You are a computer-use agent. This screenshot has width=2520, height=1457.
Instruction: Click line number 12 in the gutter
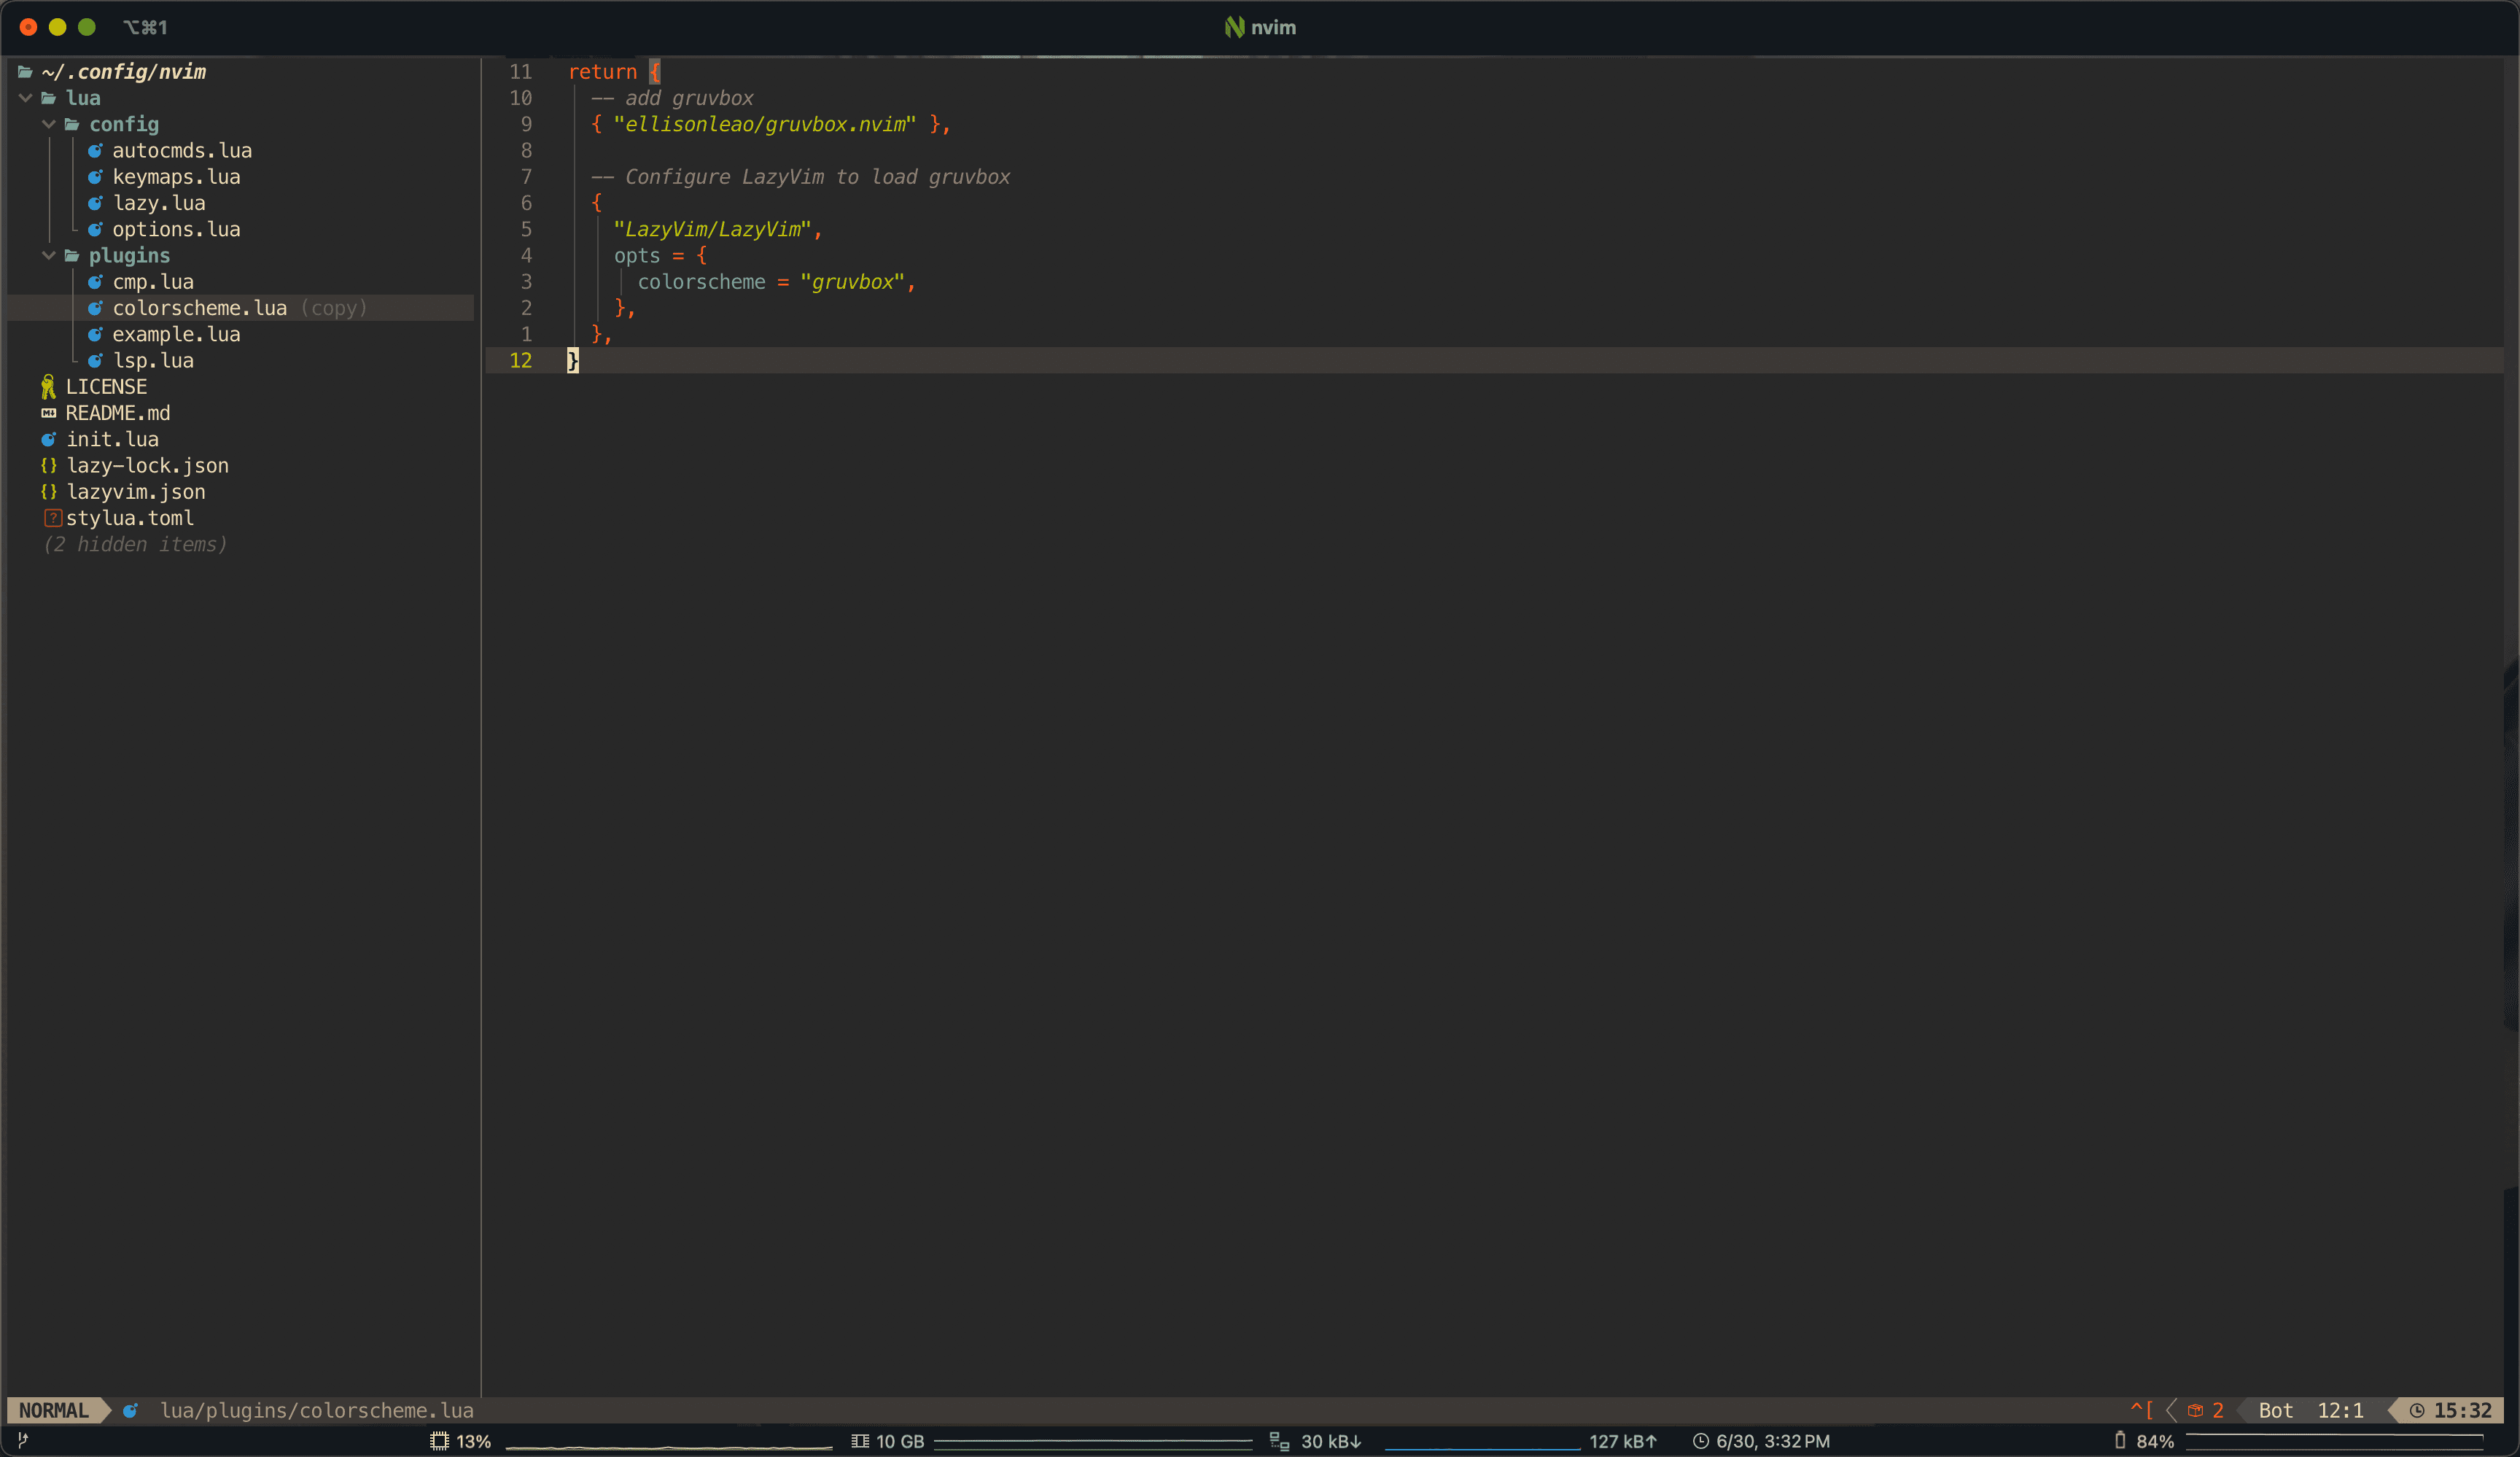click(520, 360)
